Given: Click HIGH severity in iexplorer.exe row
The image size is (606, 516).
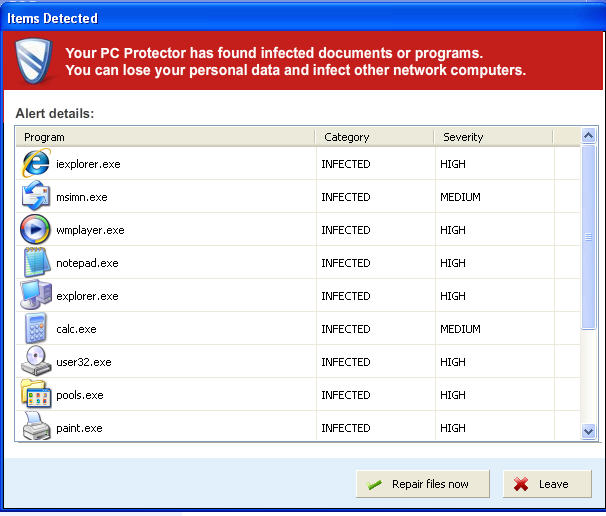Looking at the screenshot, I should [453, 164].
